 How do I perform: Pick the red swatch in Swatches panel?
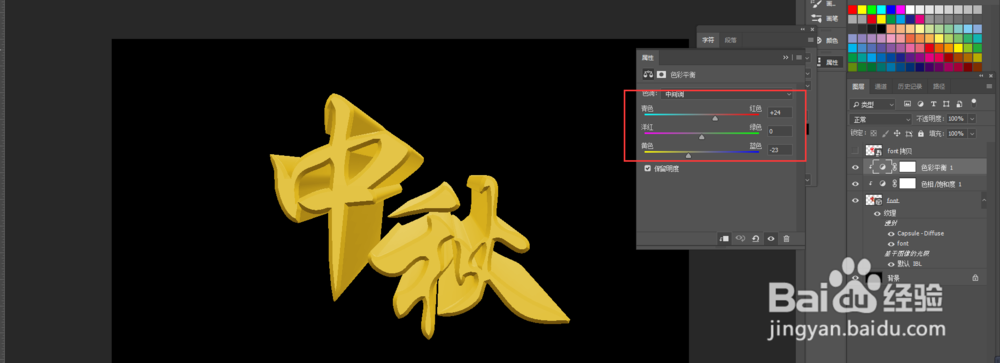(x=853, y=10)
